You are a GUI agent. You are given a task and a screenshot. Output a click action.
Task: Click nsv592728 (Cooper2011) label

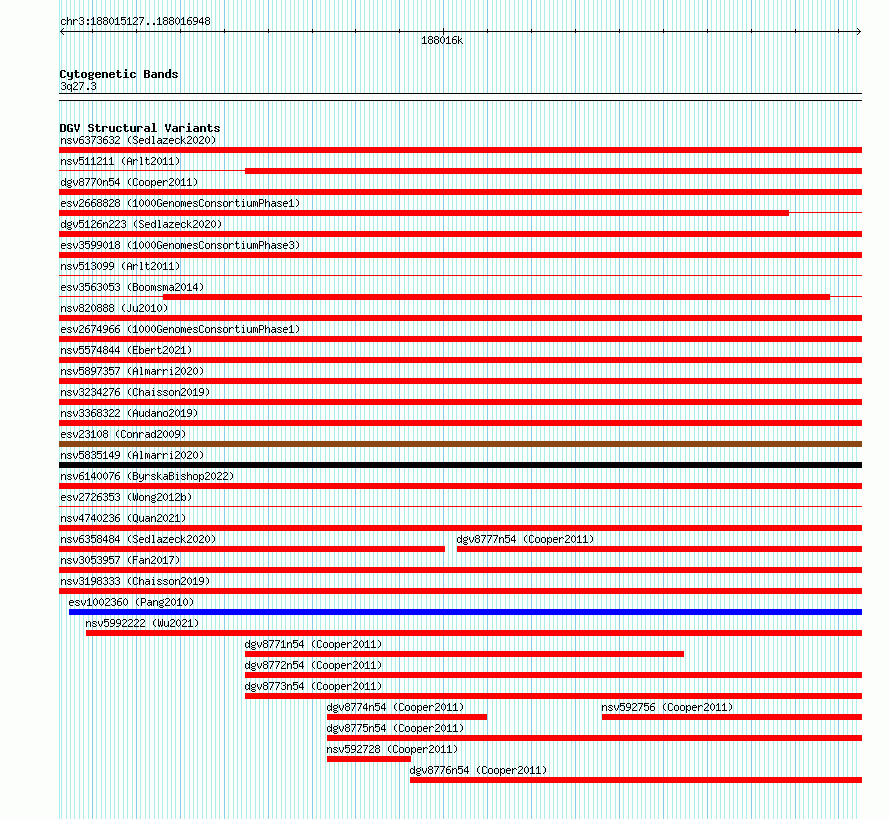[x=392, y=749]
